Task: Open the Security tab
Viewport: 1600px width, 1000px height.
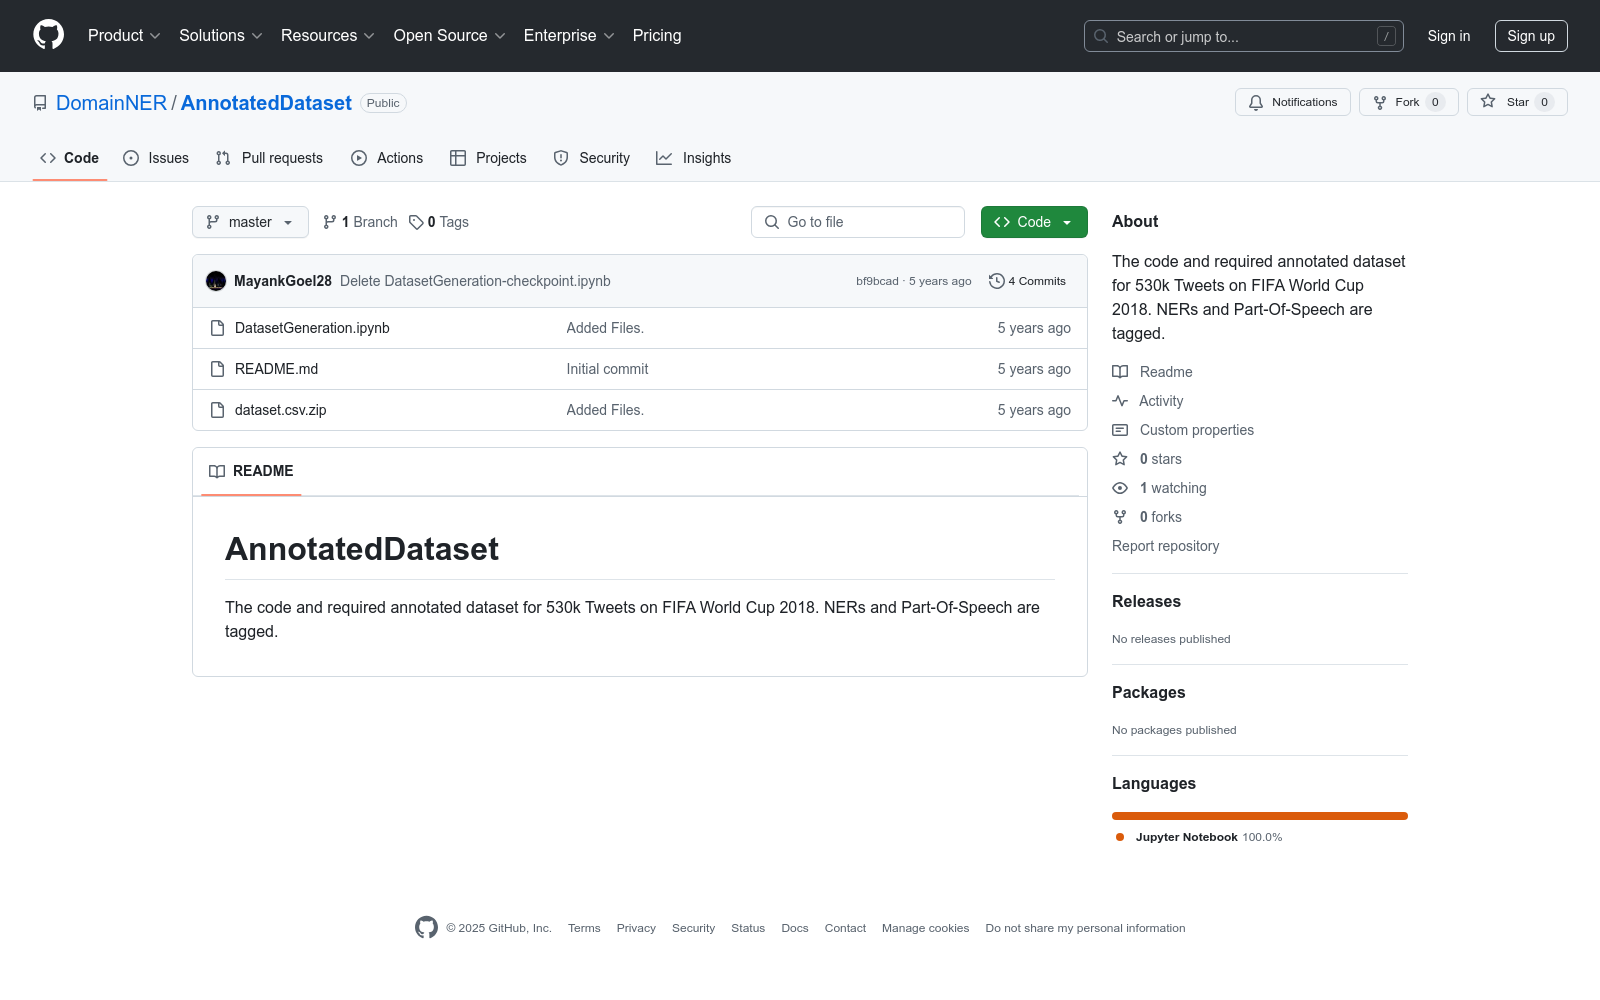Action: click(x=592, y=158)
